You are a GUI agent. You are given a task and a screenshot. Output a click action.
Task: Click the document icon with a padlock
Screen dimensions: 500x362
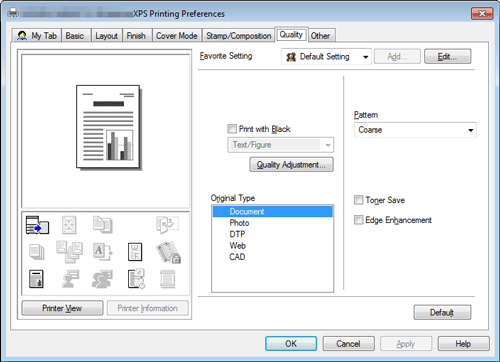pyautogui.click(x=168, y=252)
